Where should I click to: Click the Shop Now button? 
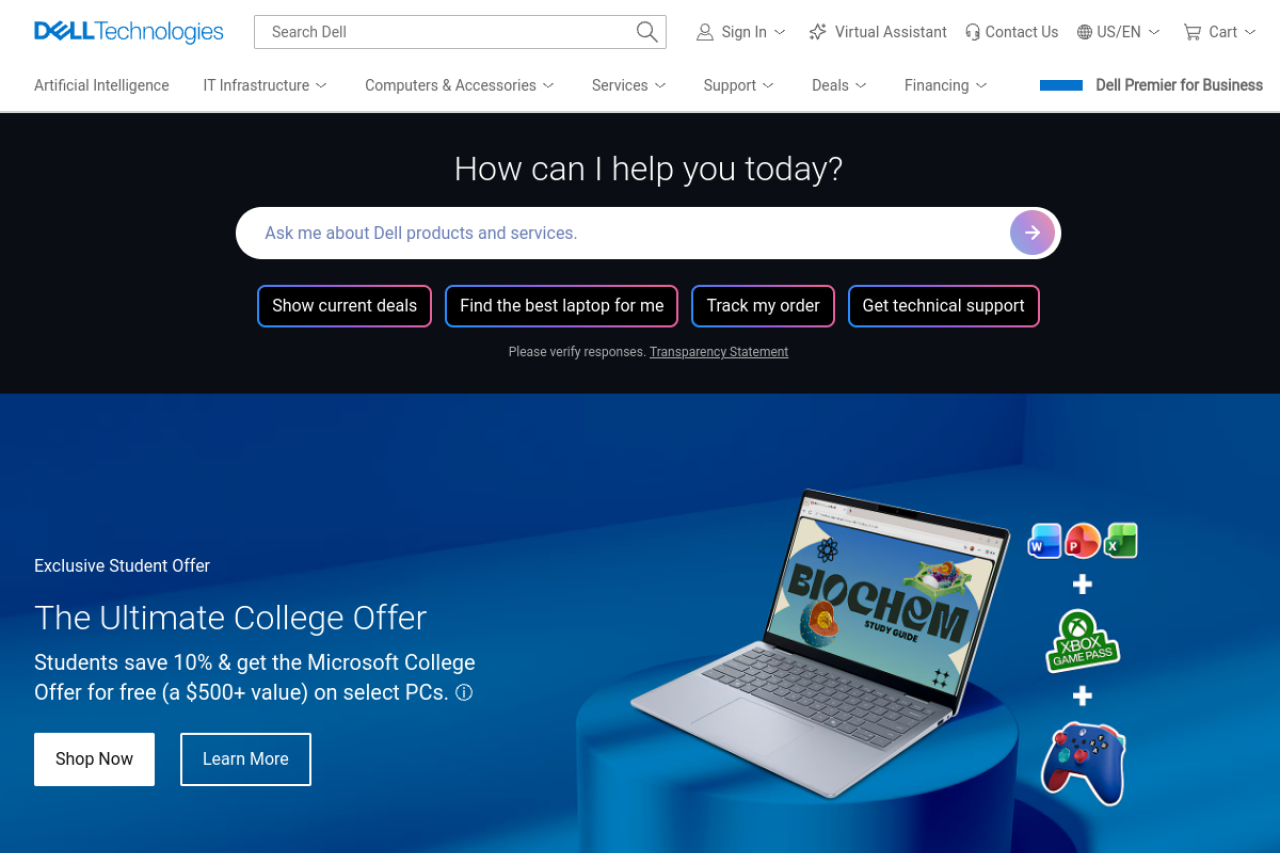coord(94,759)
